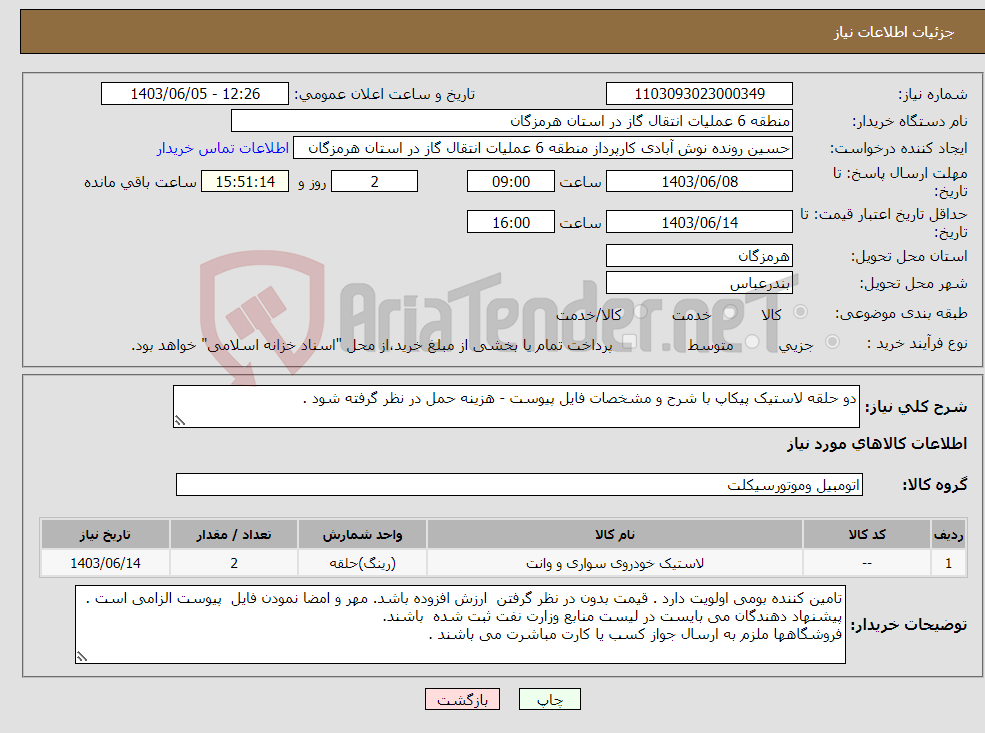Viewport: 985px width, 733px height.
Task: Click the page header جزئیات اطلاعات نیاز
Action: point(893,32)
